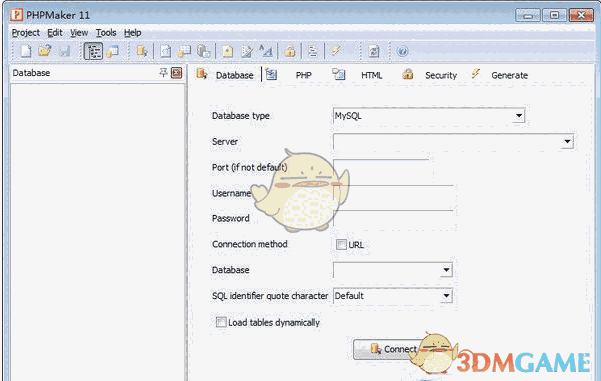Focus the Port (if not default) field
Screen dimensions: 601x381
(381, 167)
